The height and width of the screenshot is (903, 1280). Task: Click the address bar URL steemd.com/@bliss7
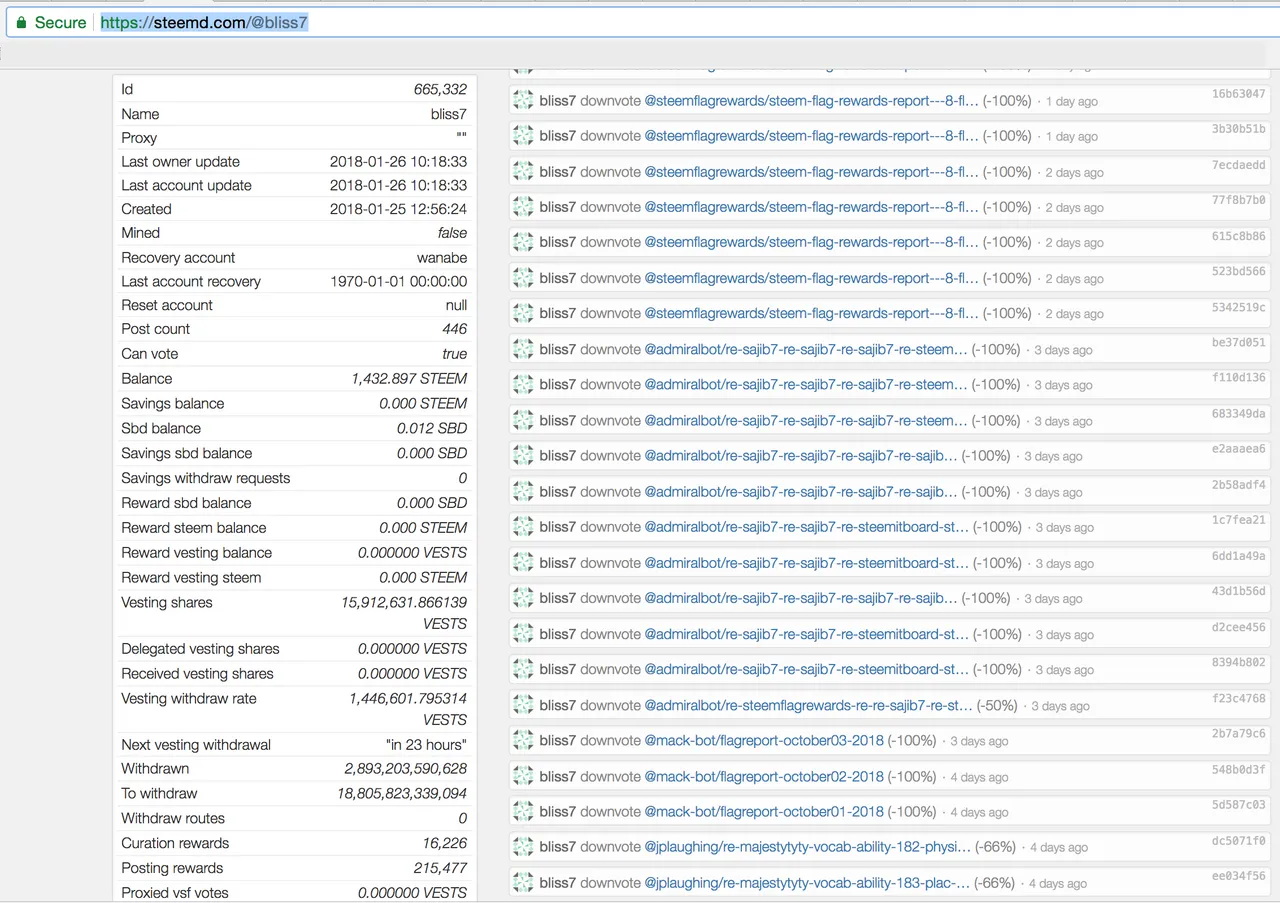[204, 22]
